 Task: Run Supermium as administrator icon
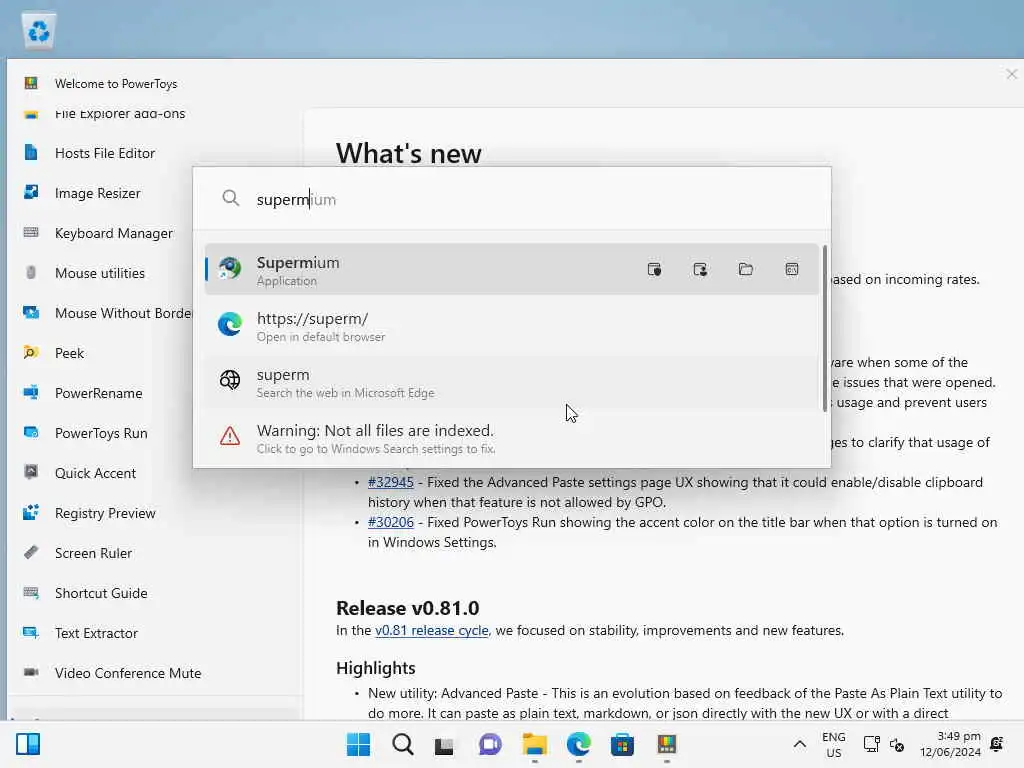654,270
